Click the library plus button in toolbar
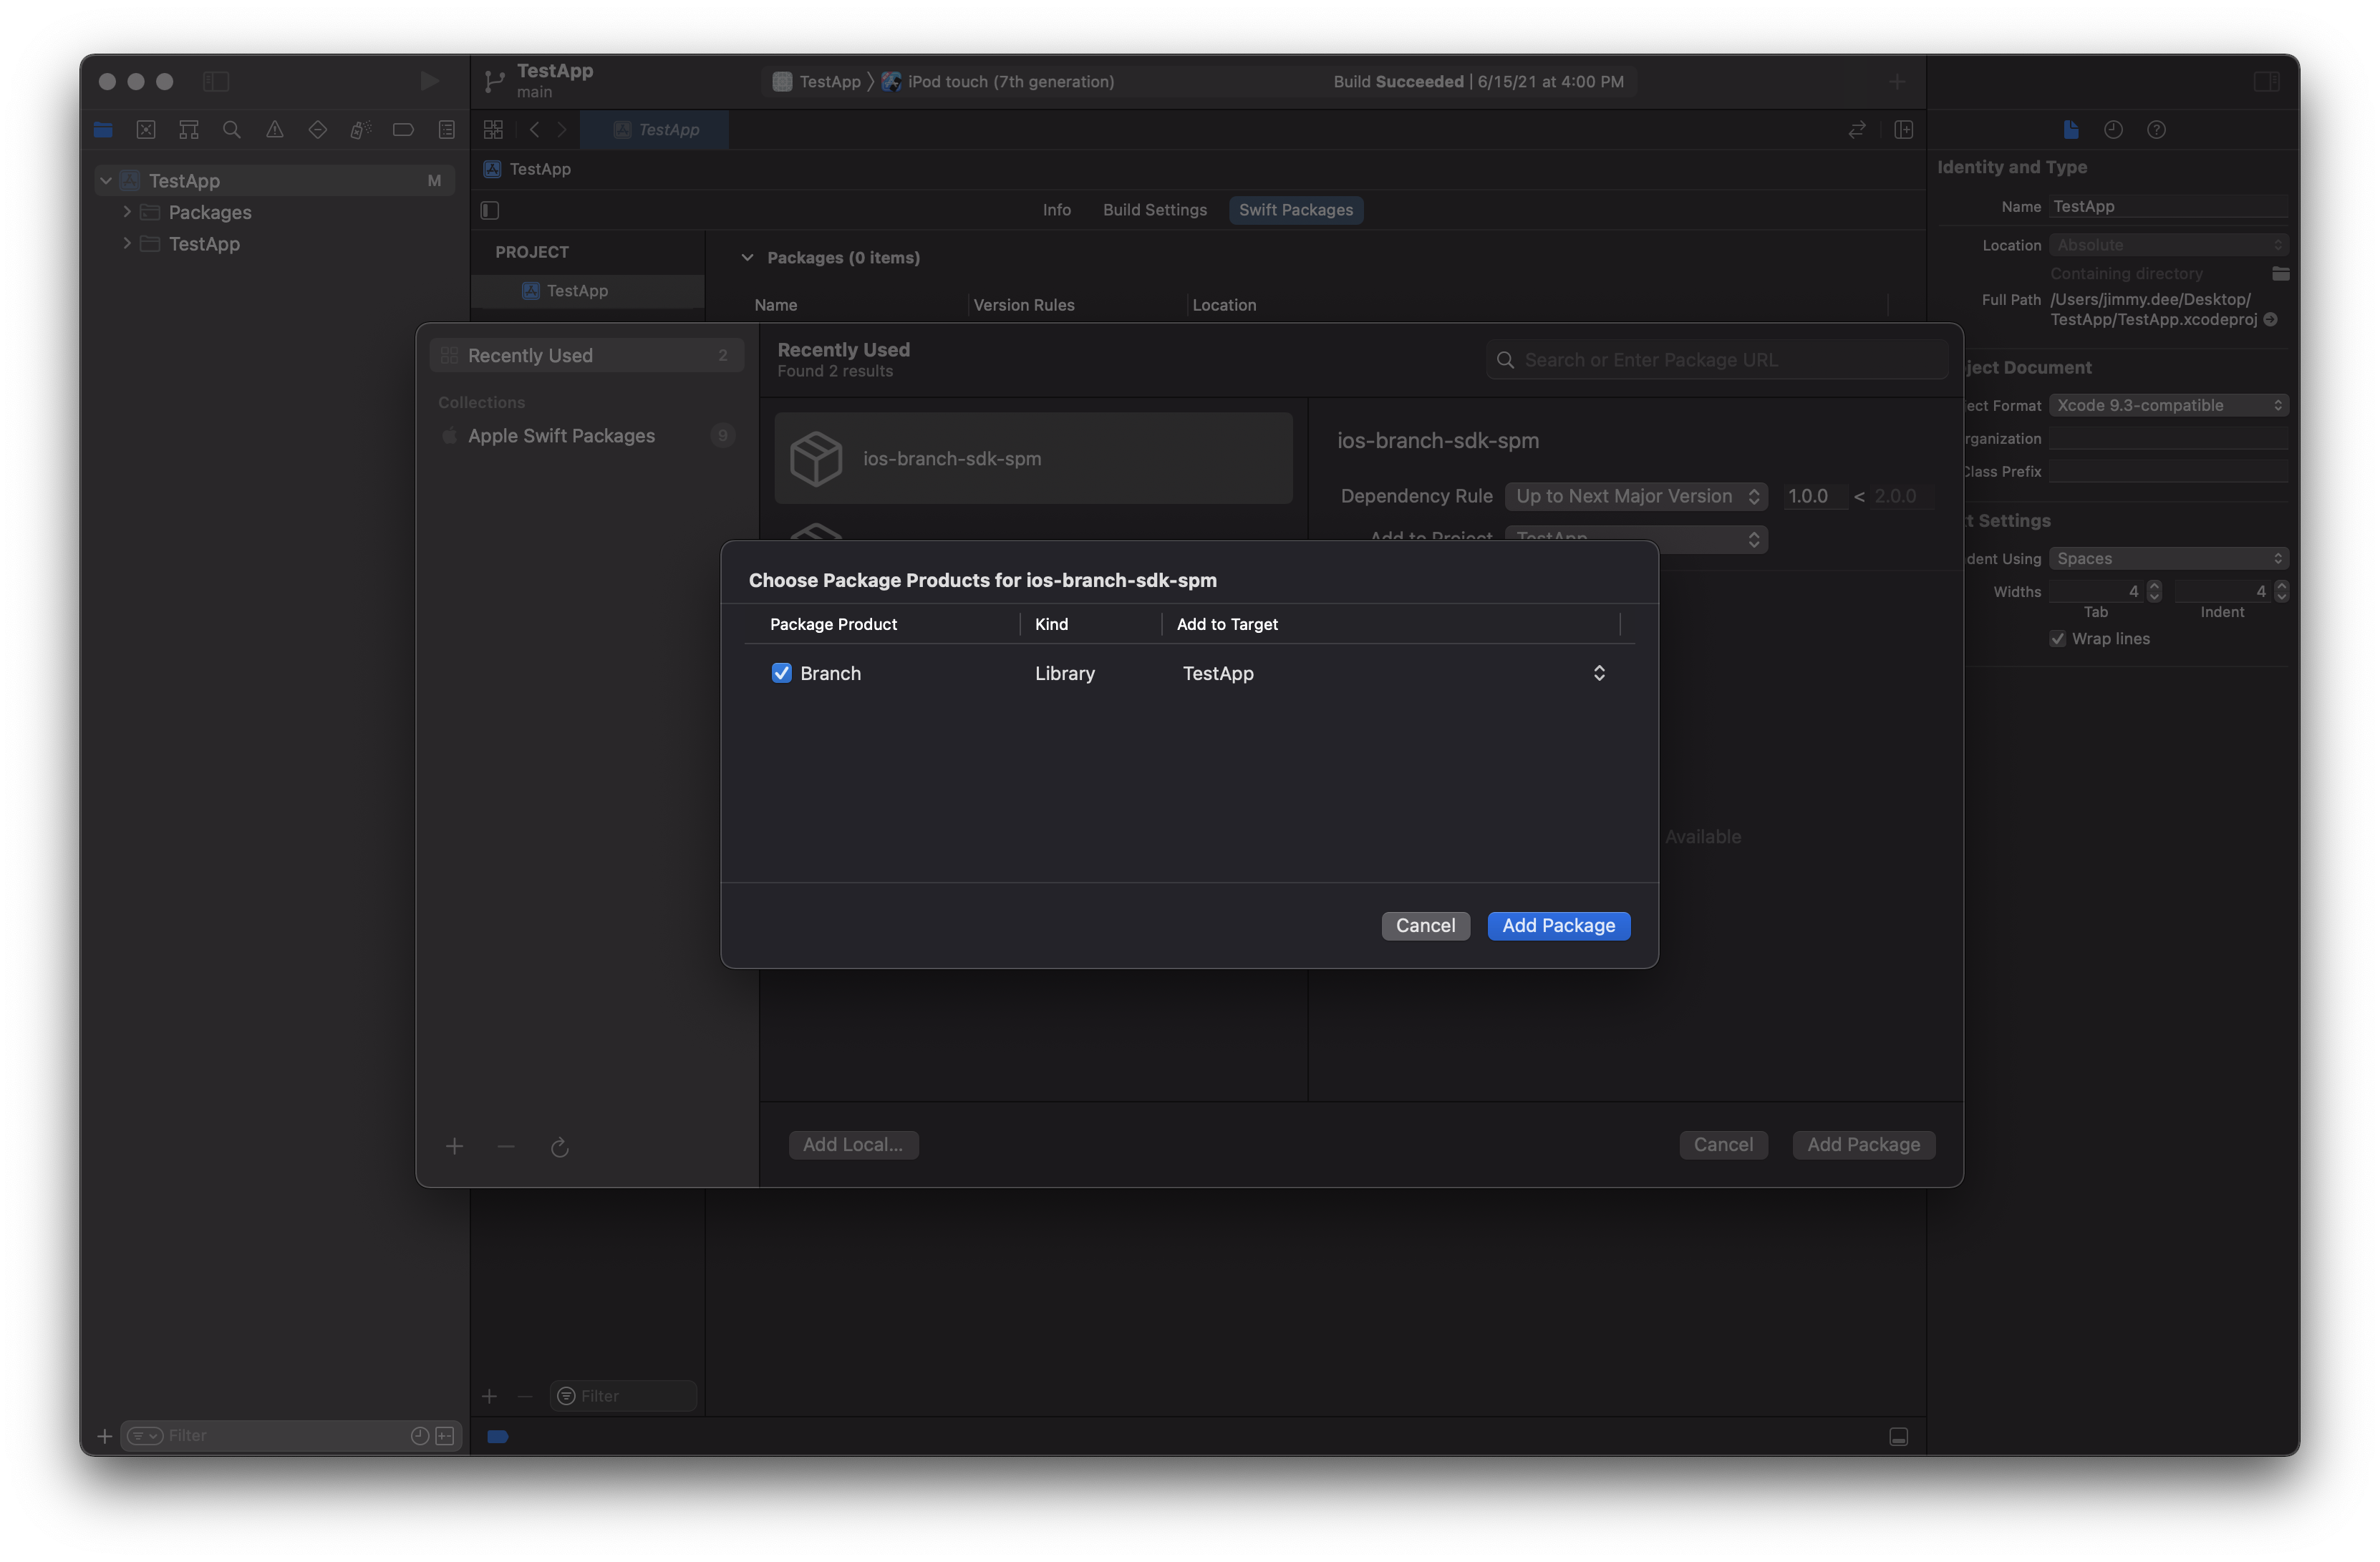2380x1562 pixels. pyautogui.click(x=1896, y=81)
